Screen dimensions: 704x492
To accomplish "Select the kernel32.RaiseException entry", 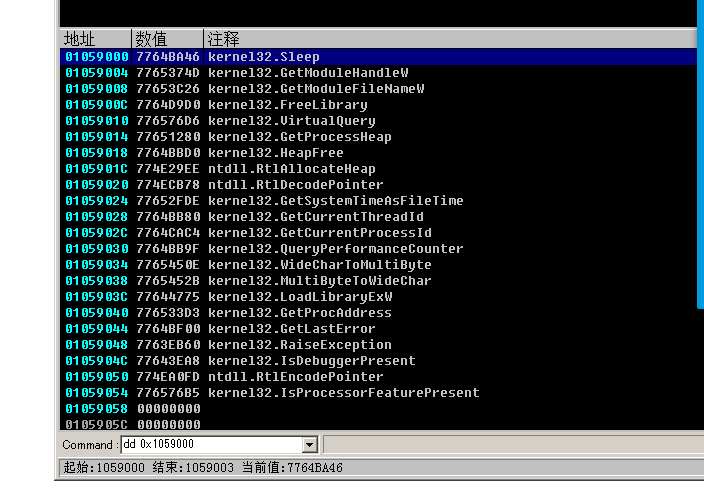I will (x=299, y=345).
